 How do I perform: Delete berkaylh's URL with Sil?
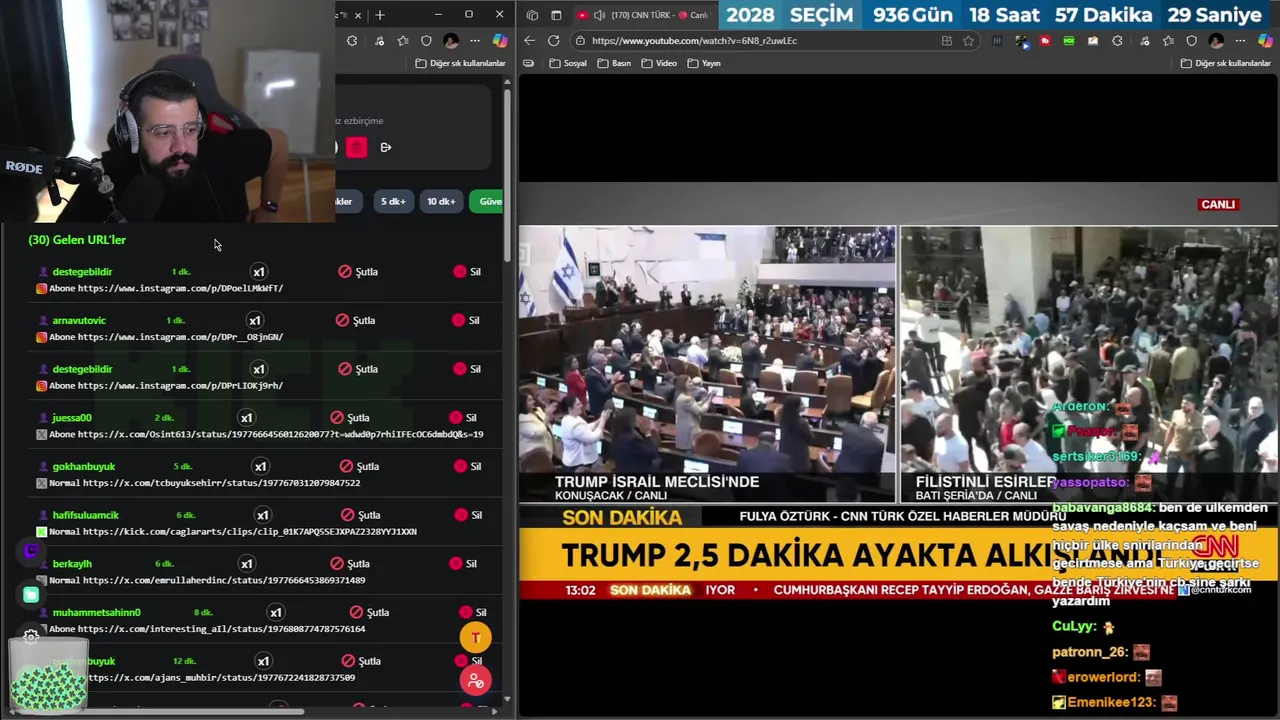pyautogui.click(x=463, y=564)
